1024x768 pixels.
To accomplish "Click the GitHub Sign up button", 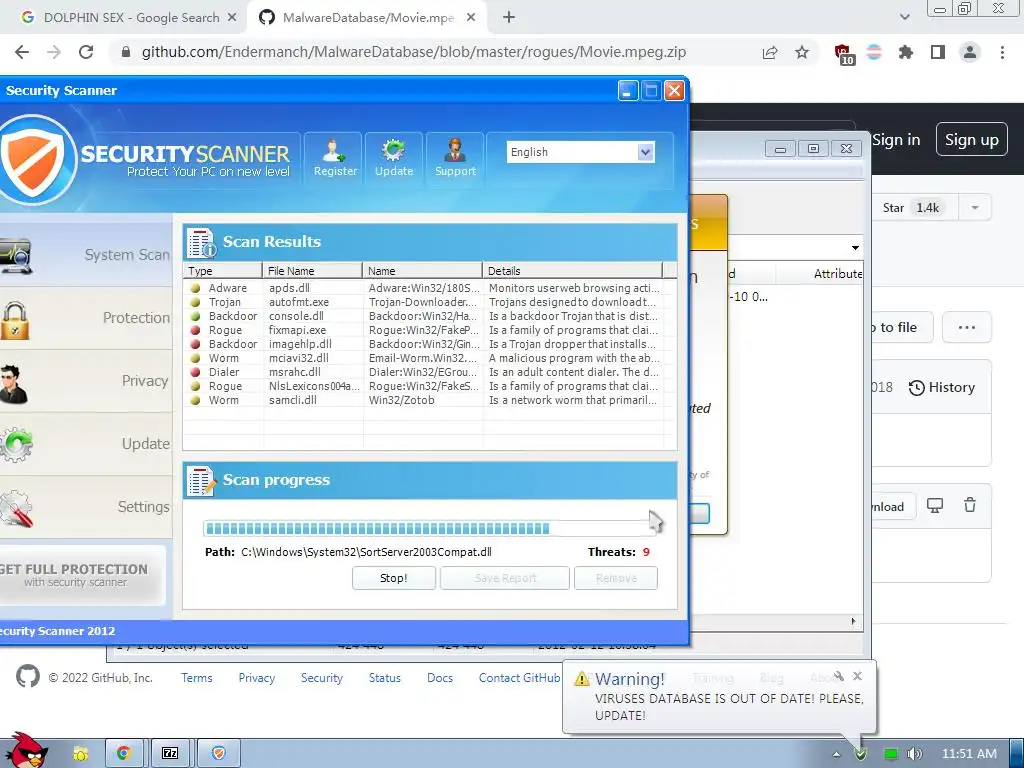I will coord(971,140).
